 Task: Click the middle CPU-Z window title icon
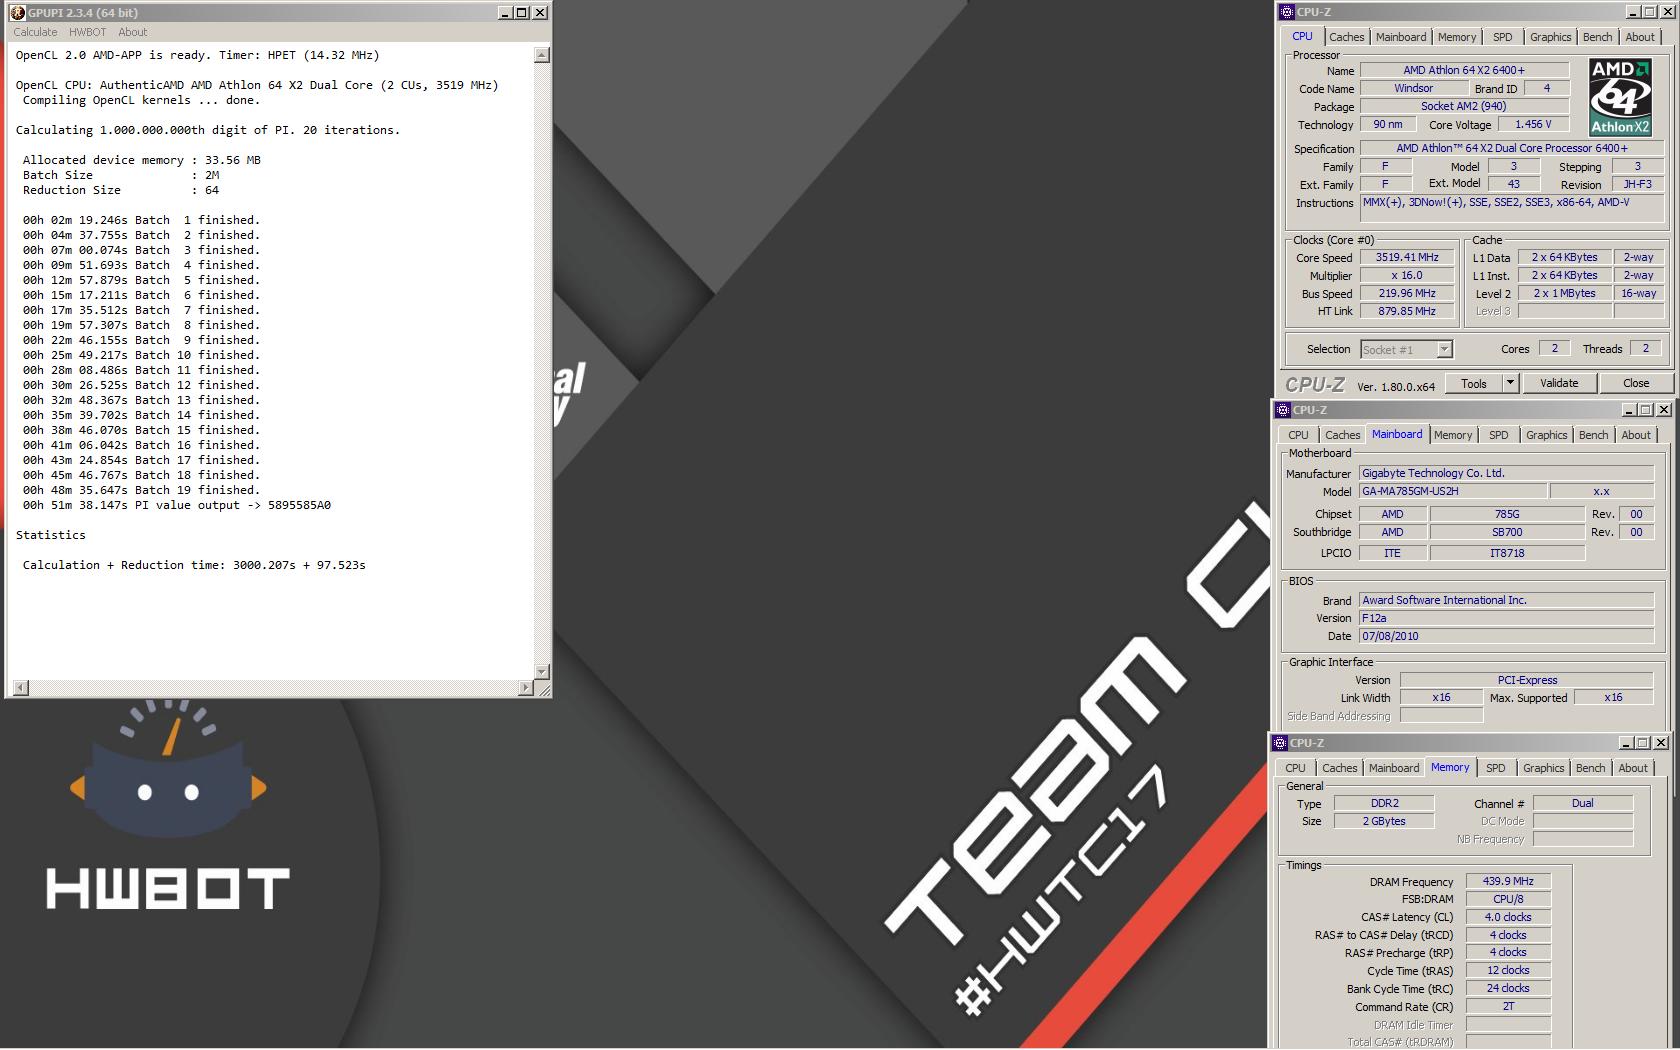pyautogui.click(x=1283, y=410)
